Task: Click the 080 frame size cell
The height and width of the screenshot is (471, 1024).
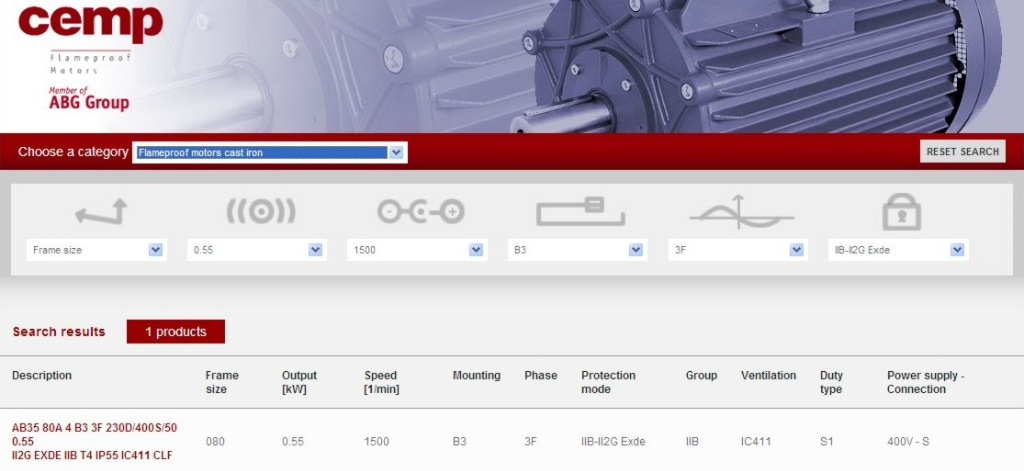Action: click(215, 442)
